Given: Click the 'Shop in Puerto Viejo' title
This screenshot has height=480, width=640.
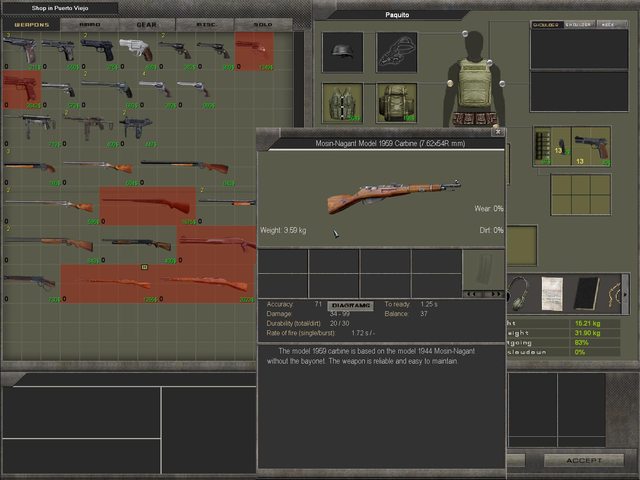Looking at the screenshot, I should click(60, 8).
